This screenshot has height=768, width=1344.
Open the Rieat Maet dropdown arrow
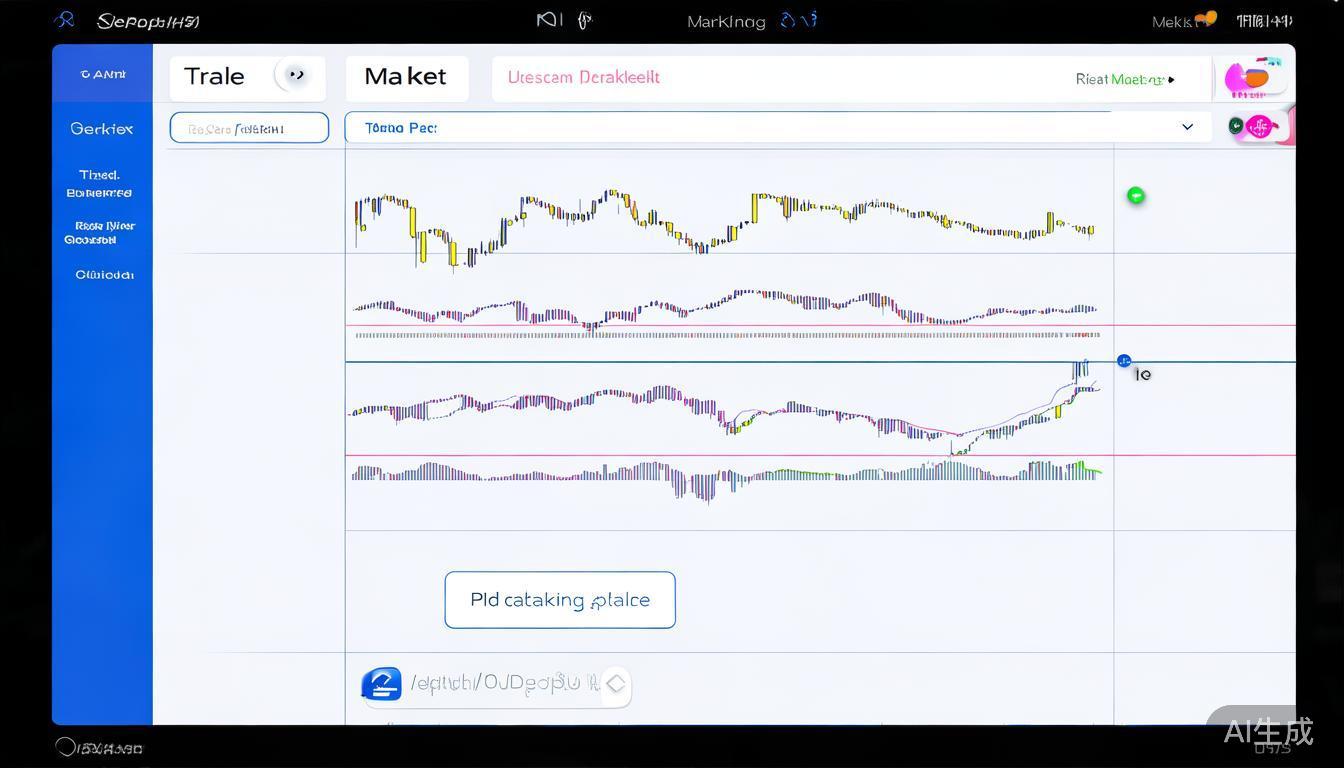[1170, 79]
